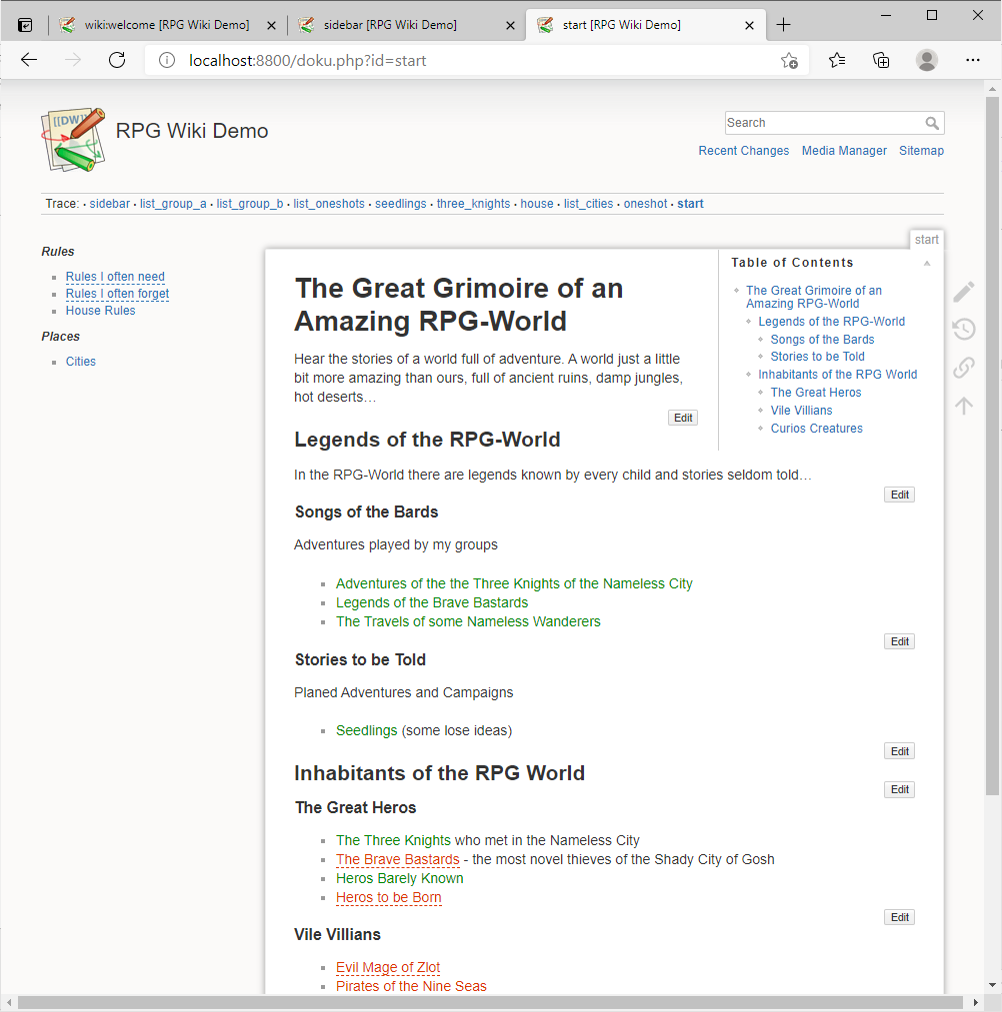1002x1012 pixels.
Task: Click the vertical scrollbar thumb
Action: (x=992, y=445)
